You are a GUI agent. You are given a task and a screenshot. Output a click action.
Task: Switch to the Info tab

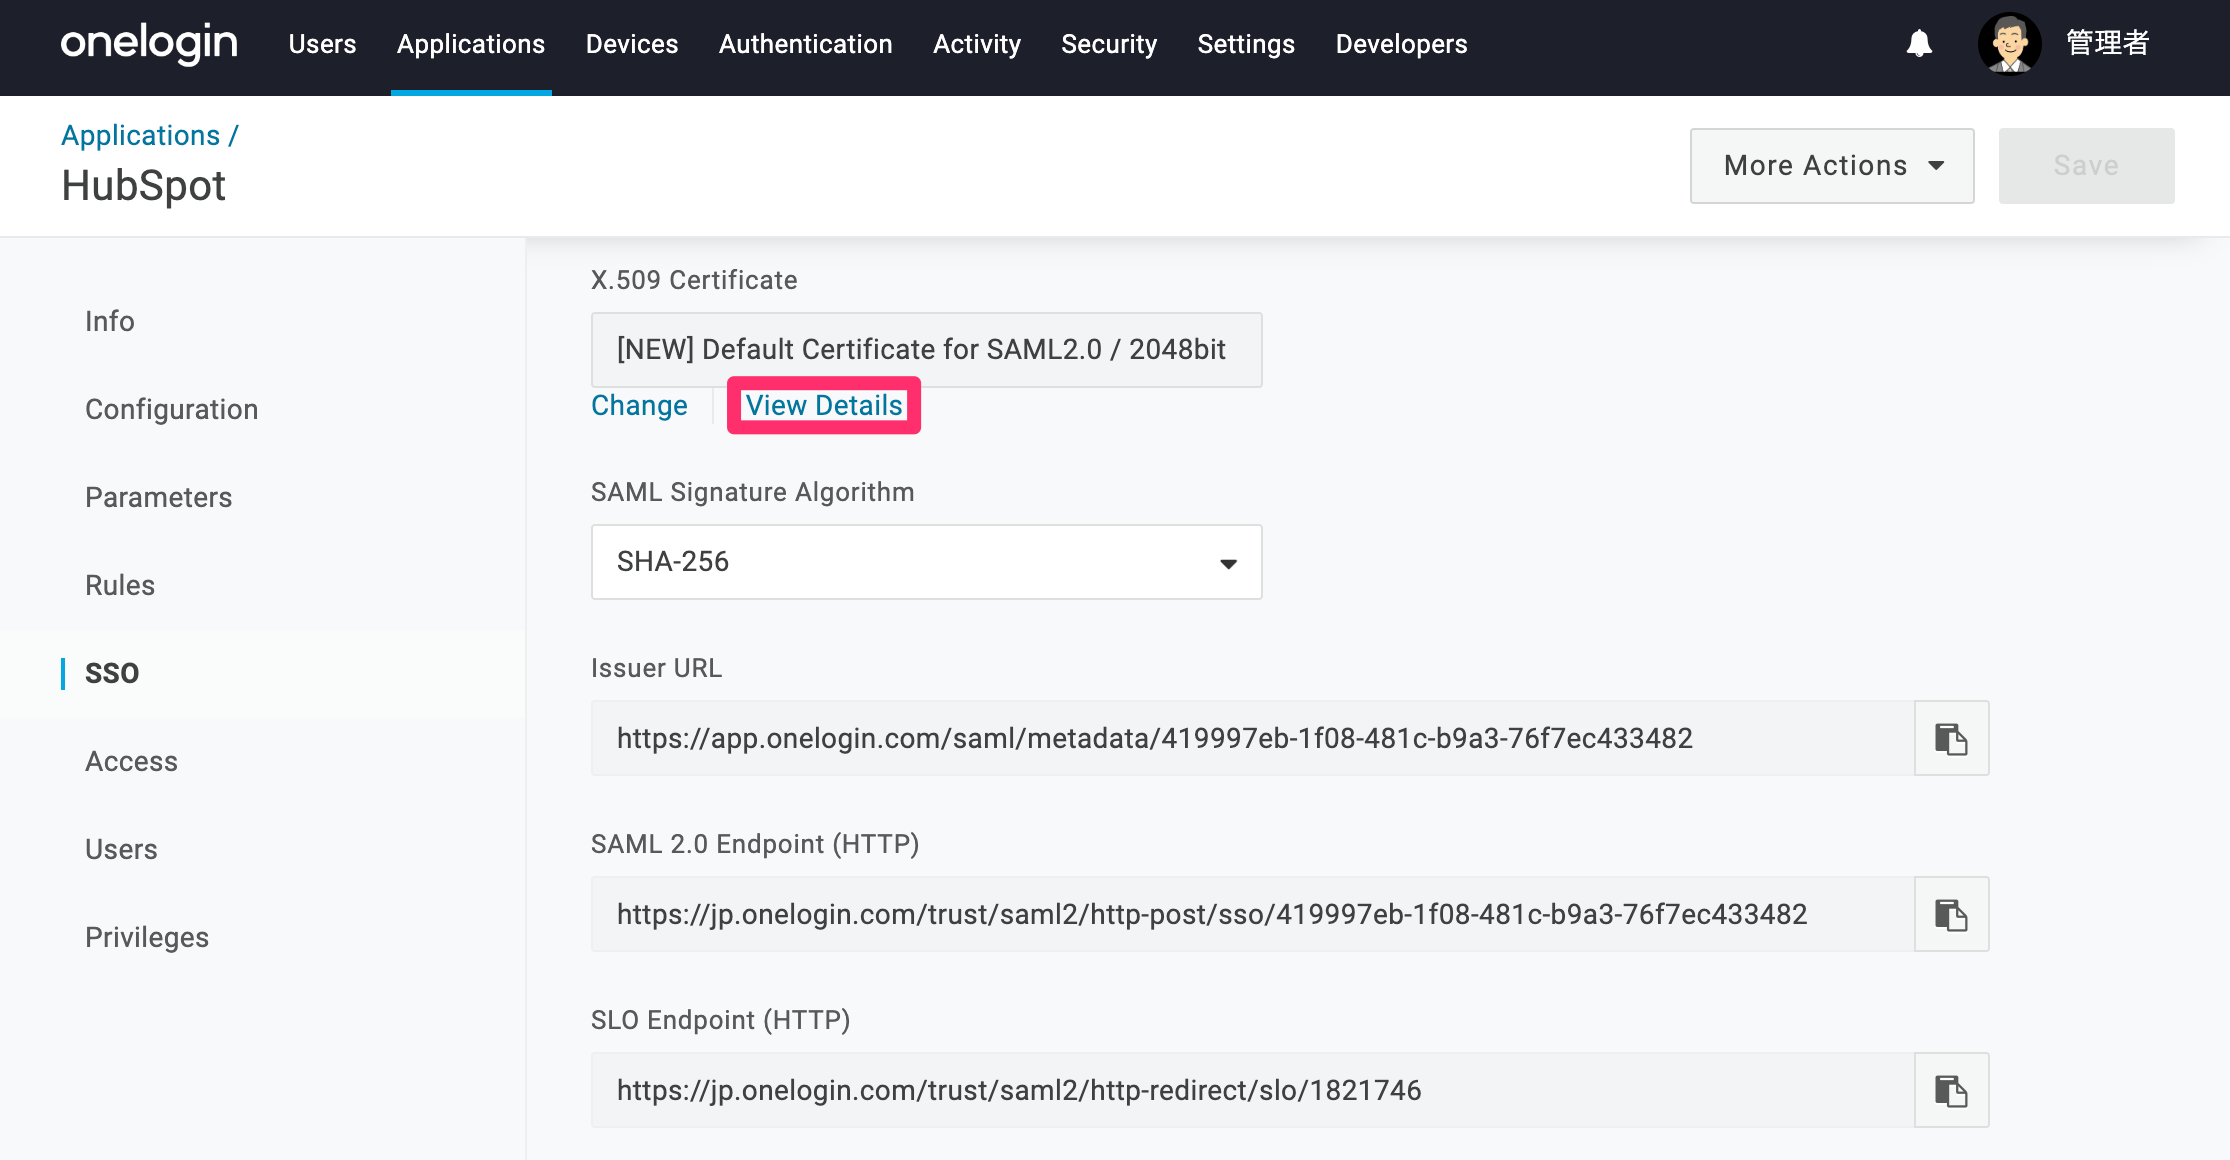pyautogui.click(x=110, y=321)
